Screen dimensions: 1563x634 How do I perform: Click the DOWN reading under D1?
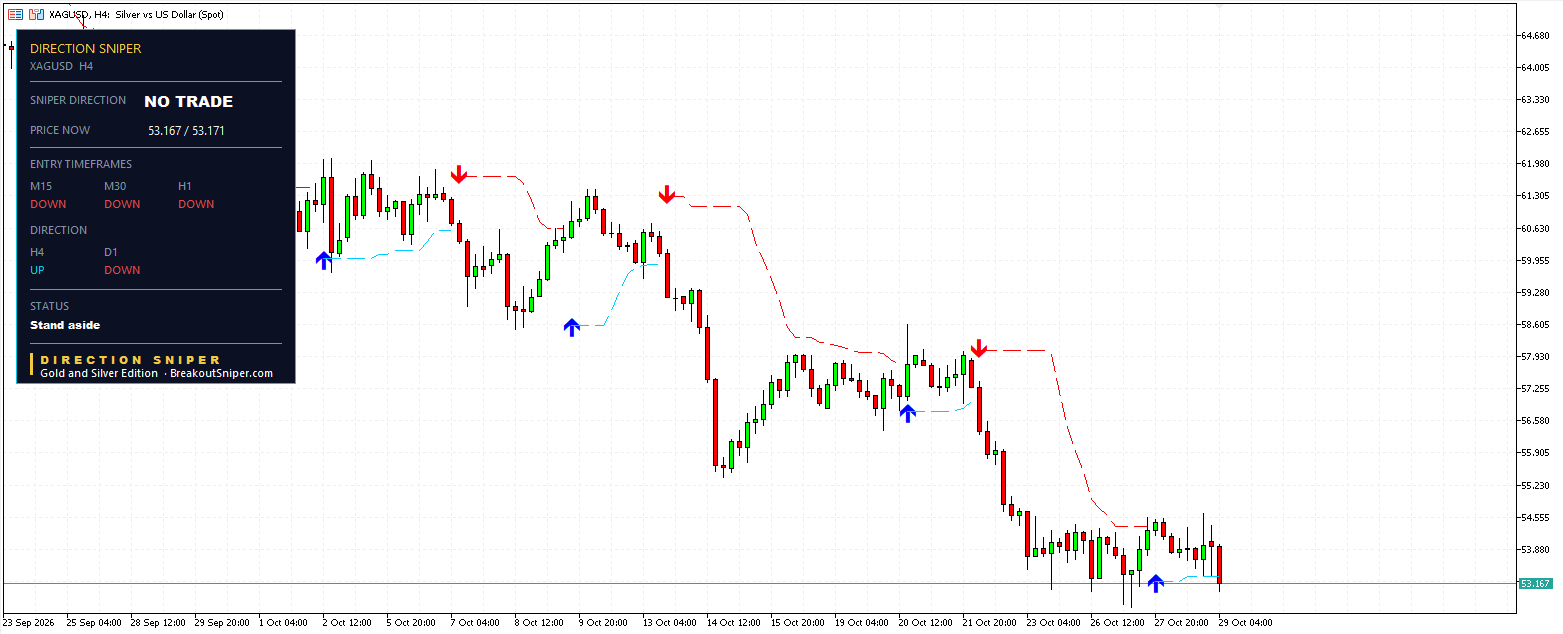(122, 270)
